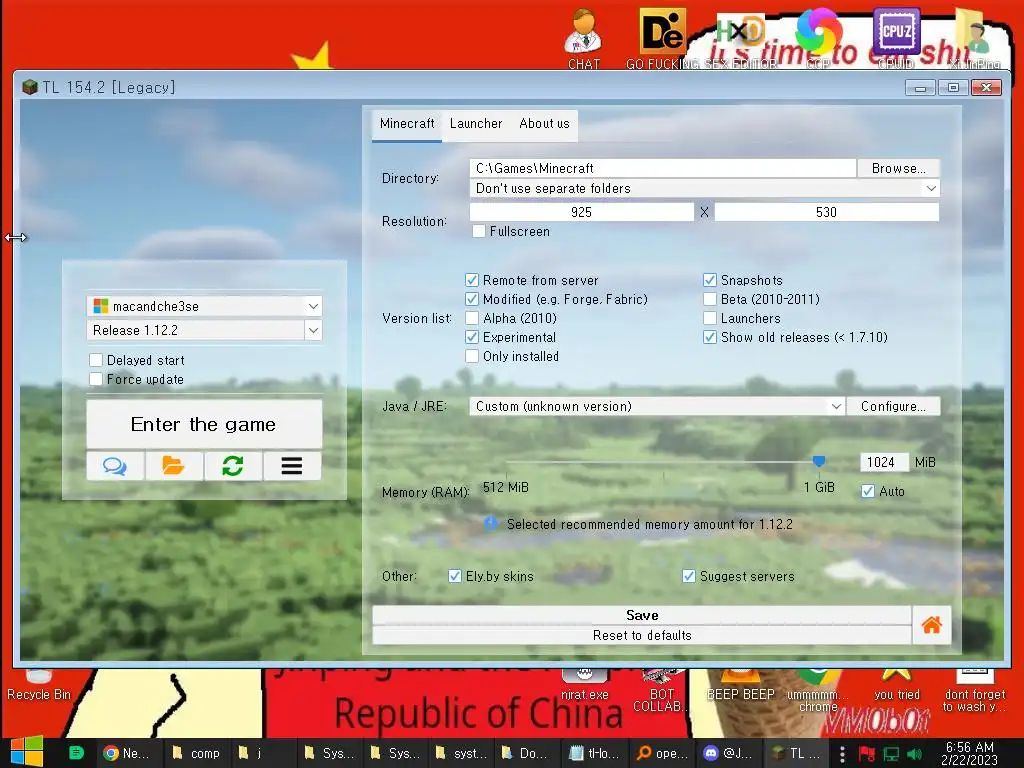This screenshot has width=1024, height=768.
Task: Click the resolution width field 925
Action: (x=581, y=212)
